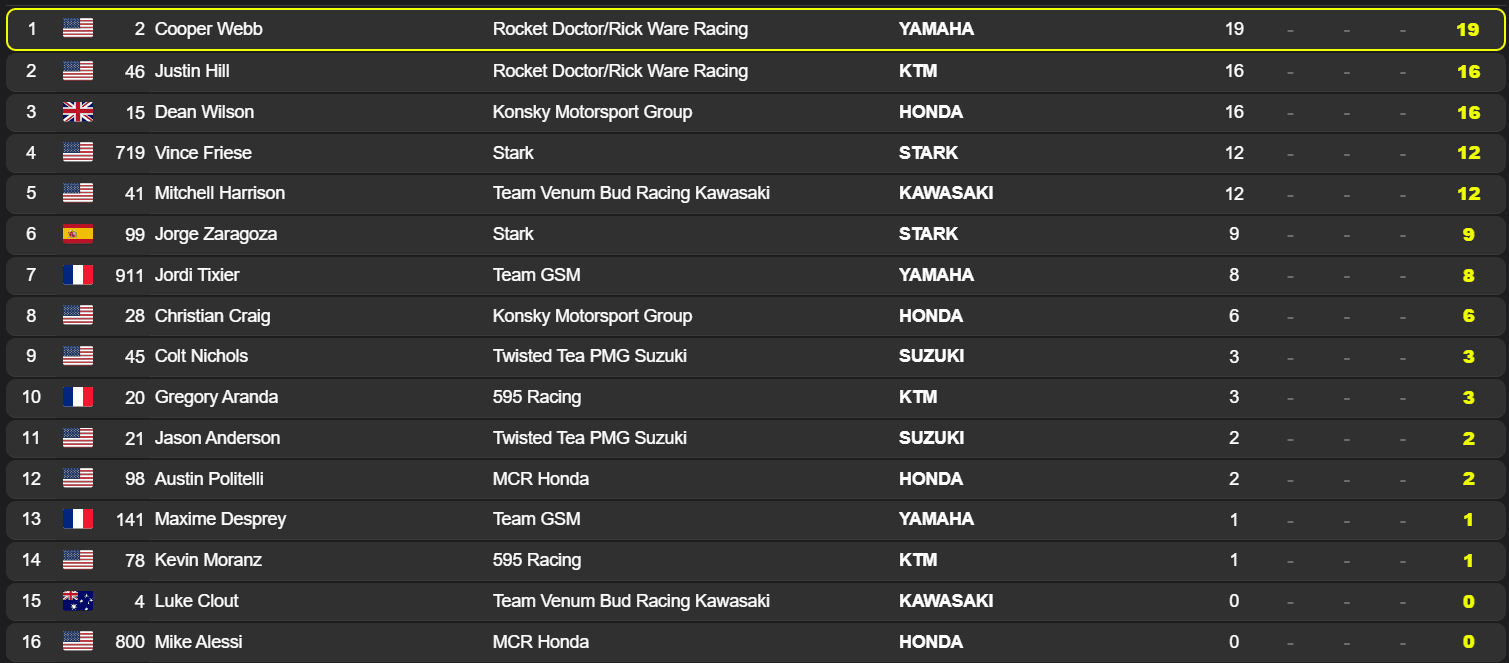Select rider name Luke Clout
The image size is (1509, 663).
pos(197,601)
